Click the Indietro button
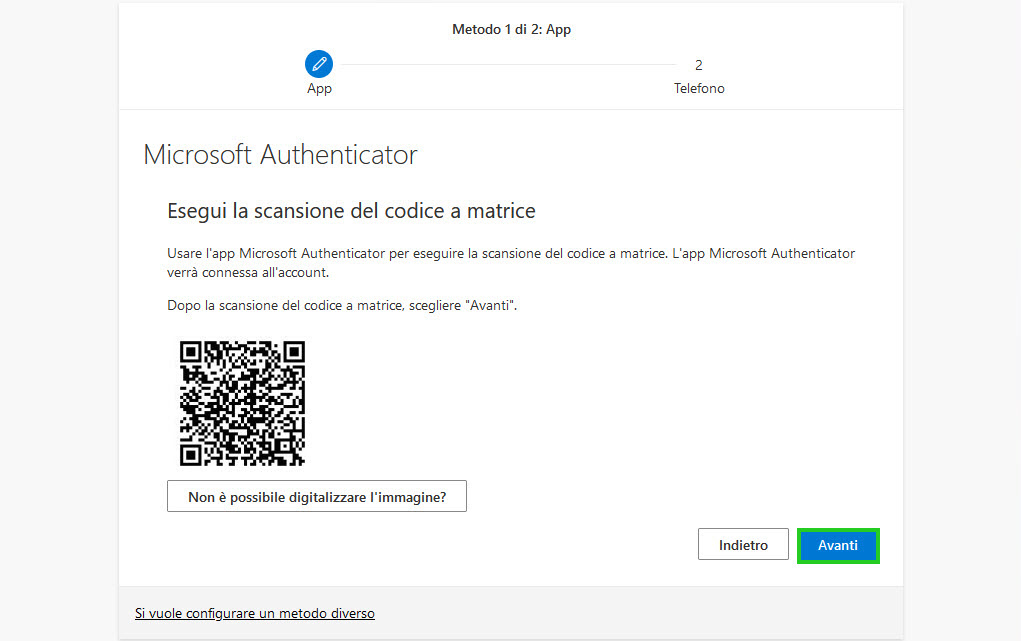 coord(743,545)
